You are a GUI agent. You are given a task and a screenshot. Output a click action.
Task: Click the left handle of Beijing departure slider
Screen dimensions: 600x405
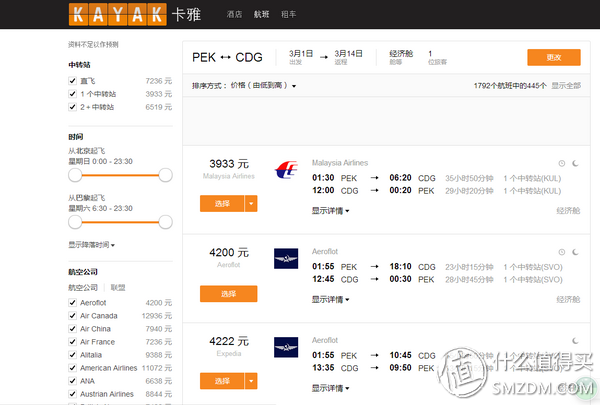pos(75,175)
